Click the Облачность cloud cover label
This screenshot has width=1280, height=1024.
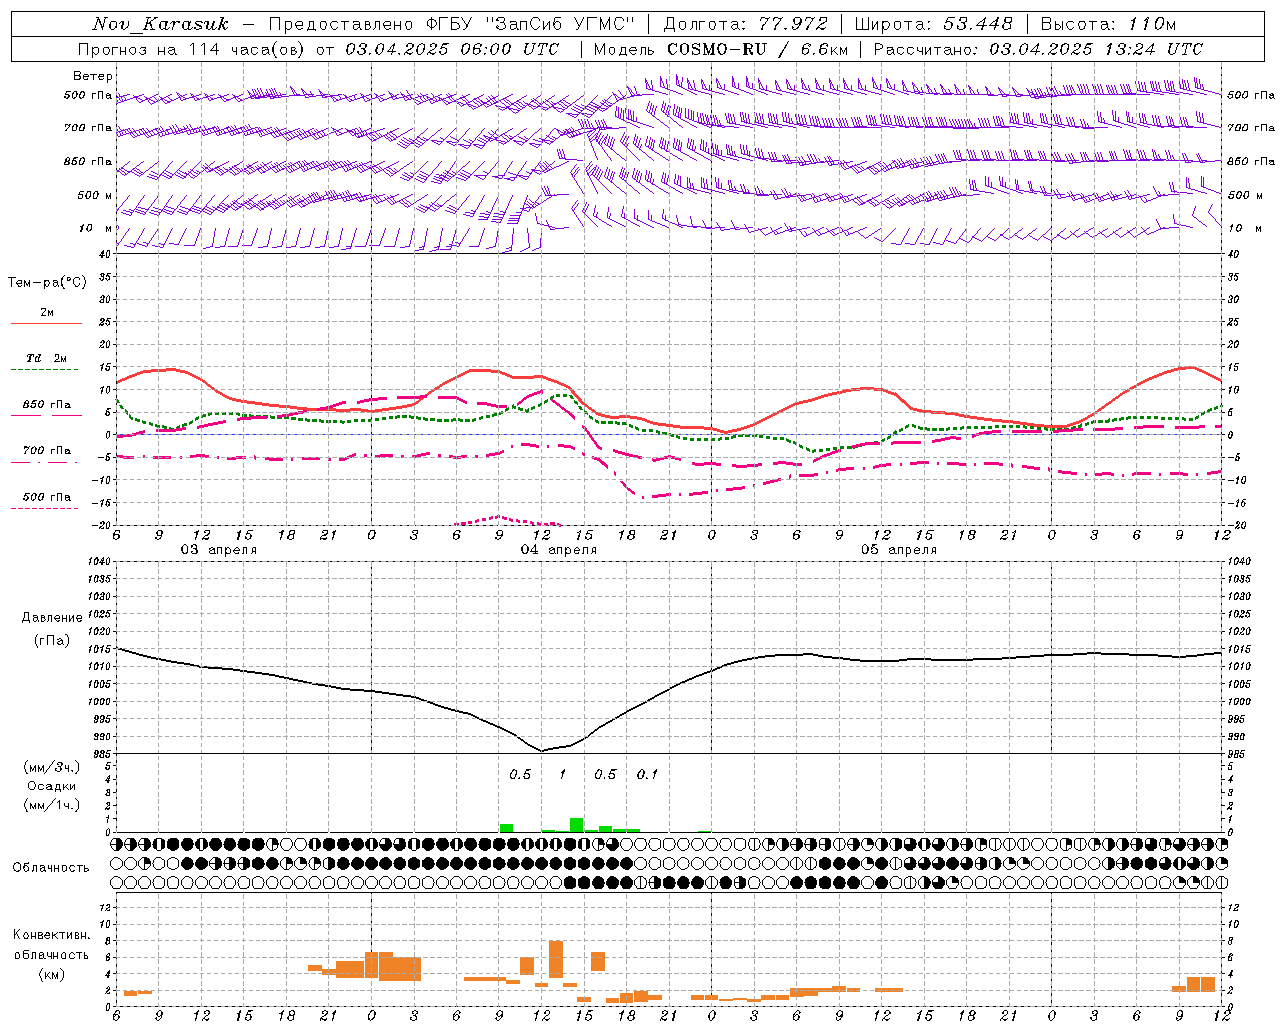[x=51, y=868]
